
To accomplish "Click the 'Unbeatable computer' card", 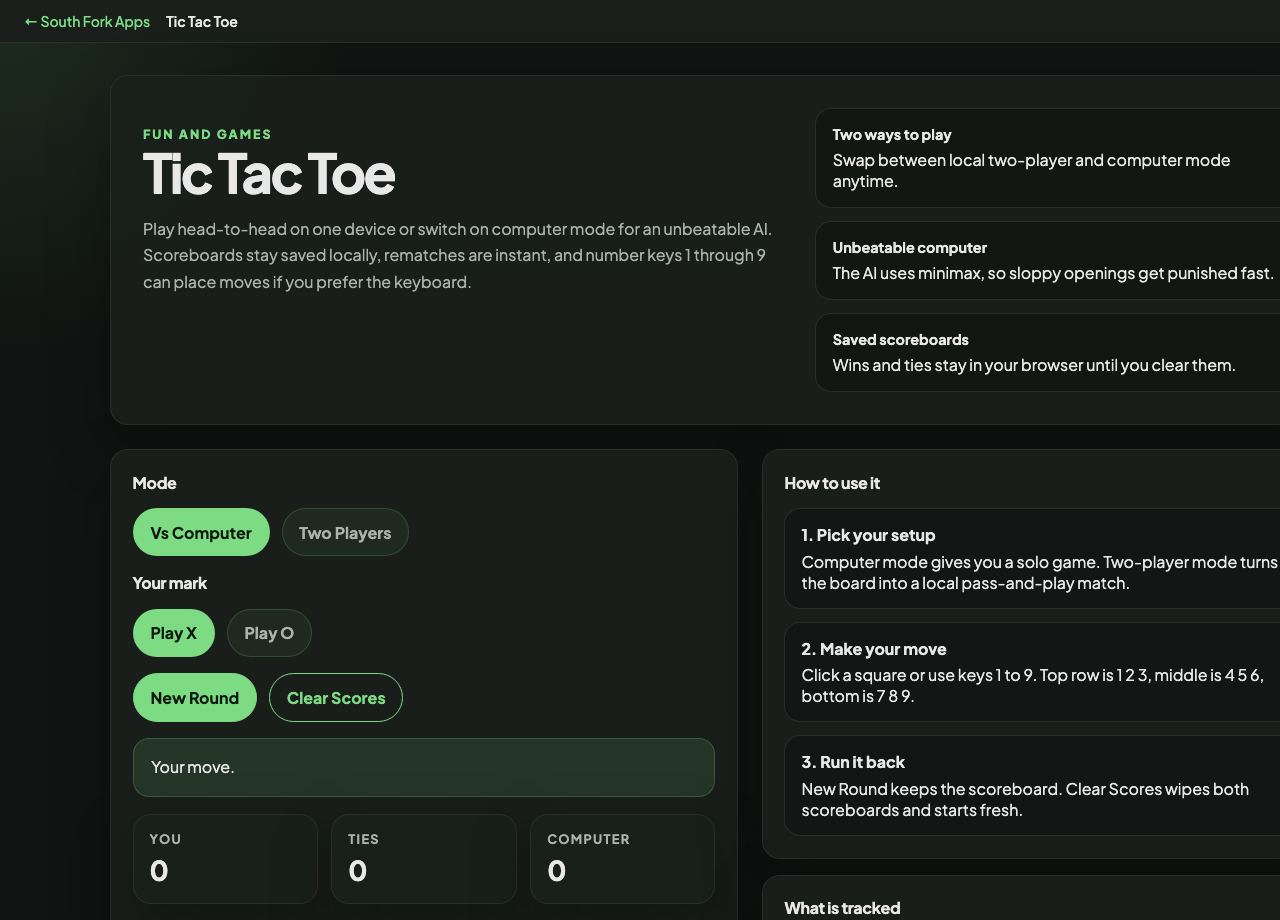I will point(1048,260).
